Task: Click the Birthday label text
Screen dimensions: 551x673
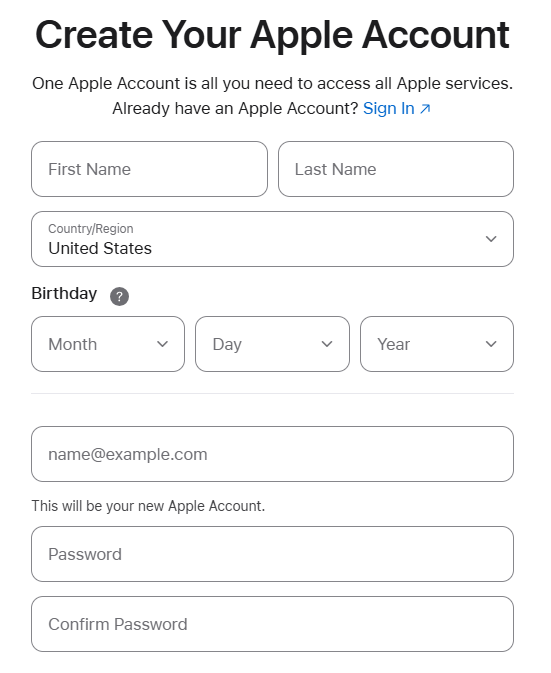Action: 64,294
